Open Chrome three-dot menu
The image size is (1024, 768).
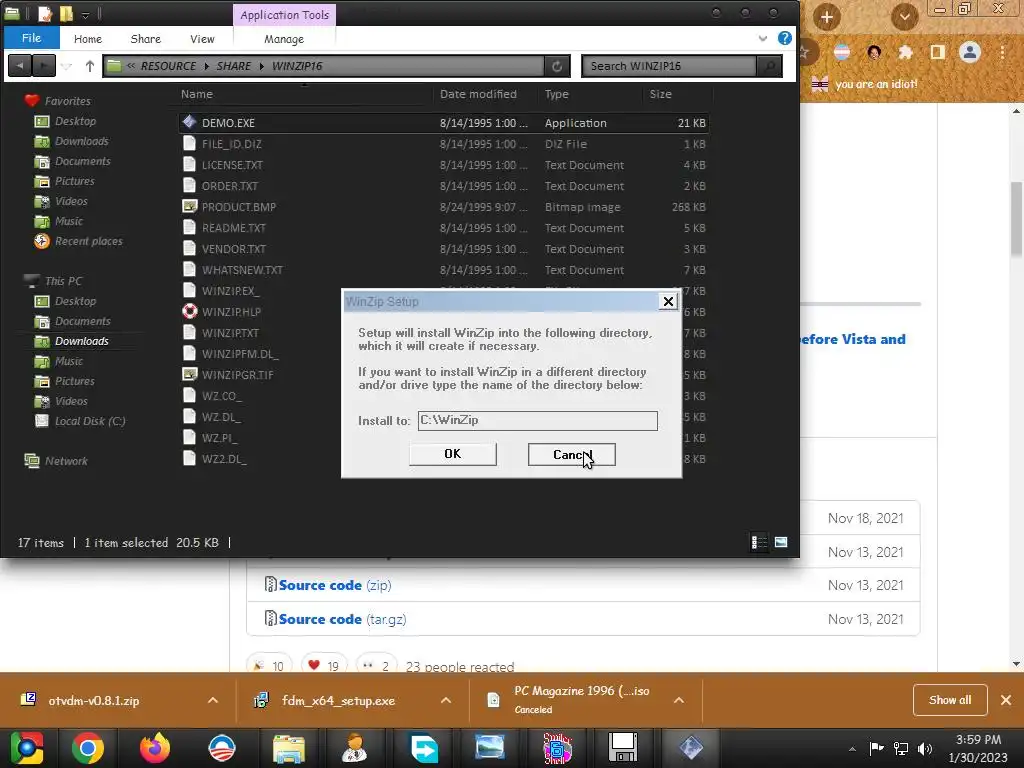coord(1002,52)
